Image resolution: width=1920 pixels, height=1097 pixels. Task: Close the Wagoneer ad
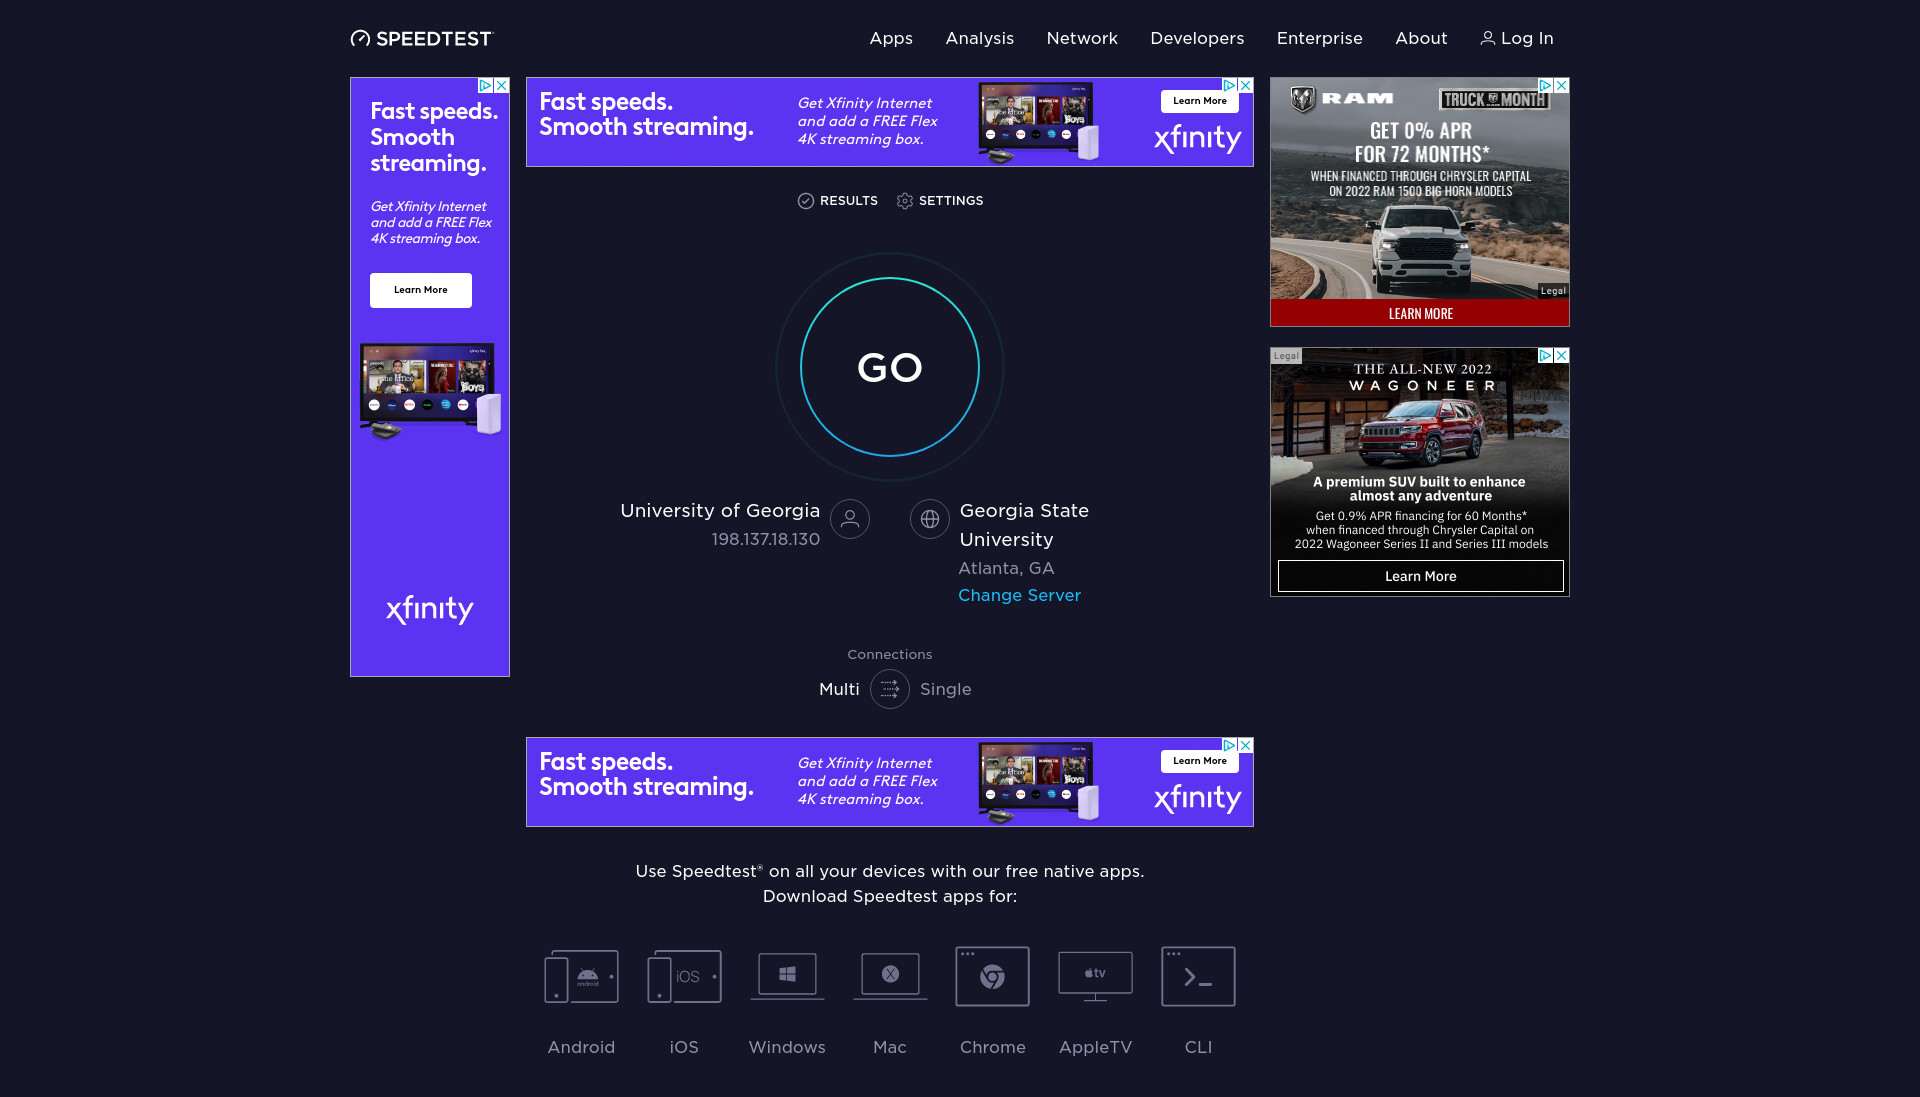coord(1562,356)
